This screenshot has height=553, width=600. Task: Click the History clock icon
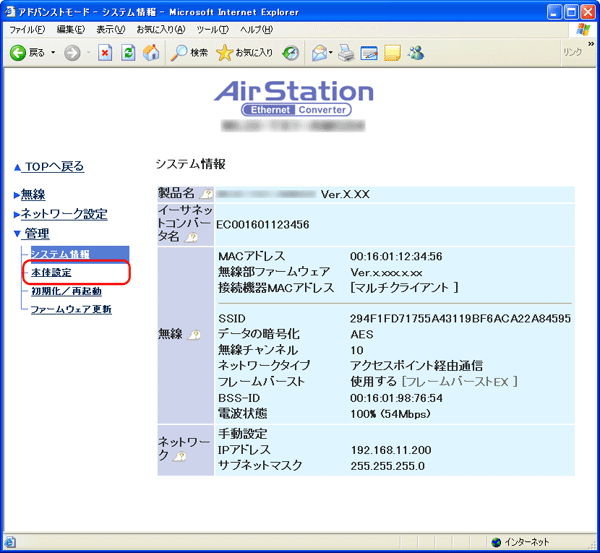pyautogui.click(x=291, y=52)
